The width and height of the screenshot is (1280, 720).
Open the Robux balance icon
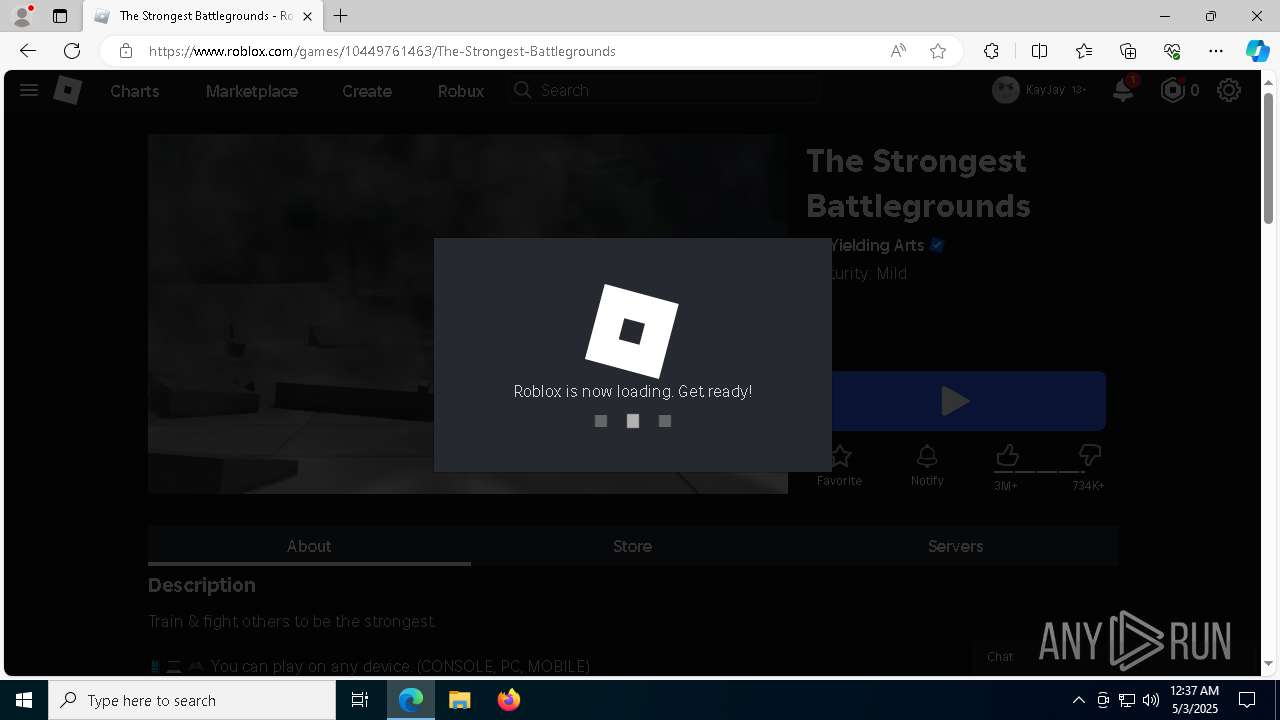(x=1172, y=91)
